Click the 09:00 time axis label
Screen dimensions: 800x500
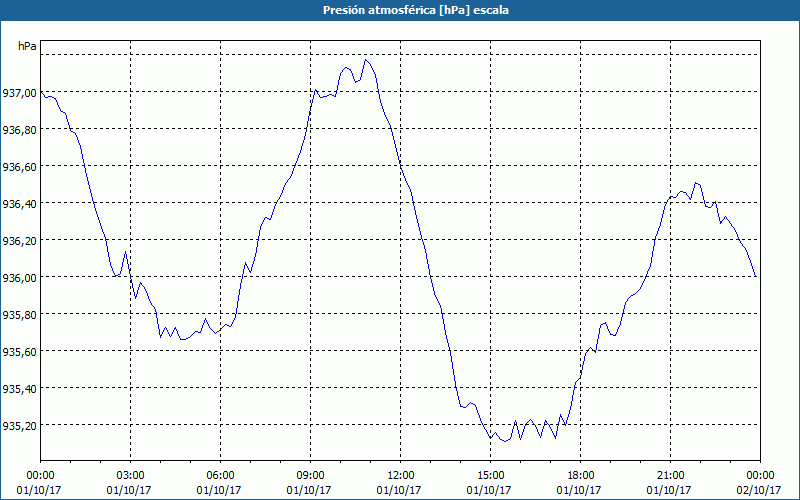(310, 476)
